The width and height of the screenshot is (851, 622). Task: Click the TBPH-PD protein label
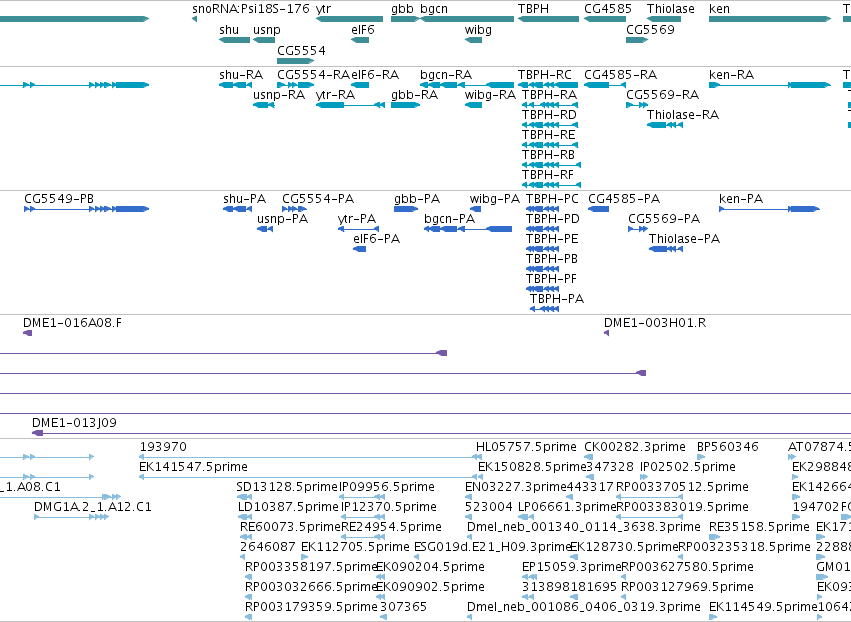coord(552,219)
